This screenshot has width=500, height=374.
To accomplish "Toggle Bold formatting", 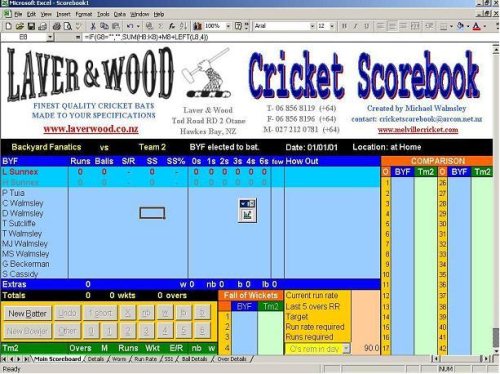I will pos(345,26).
